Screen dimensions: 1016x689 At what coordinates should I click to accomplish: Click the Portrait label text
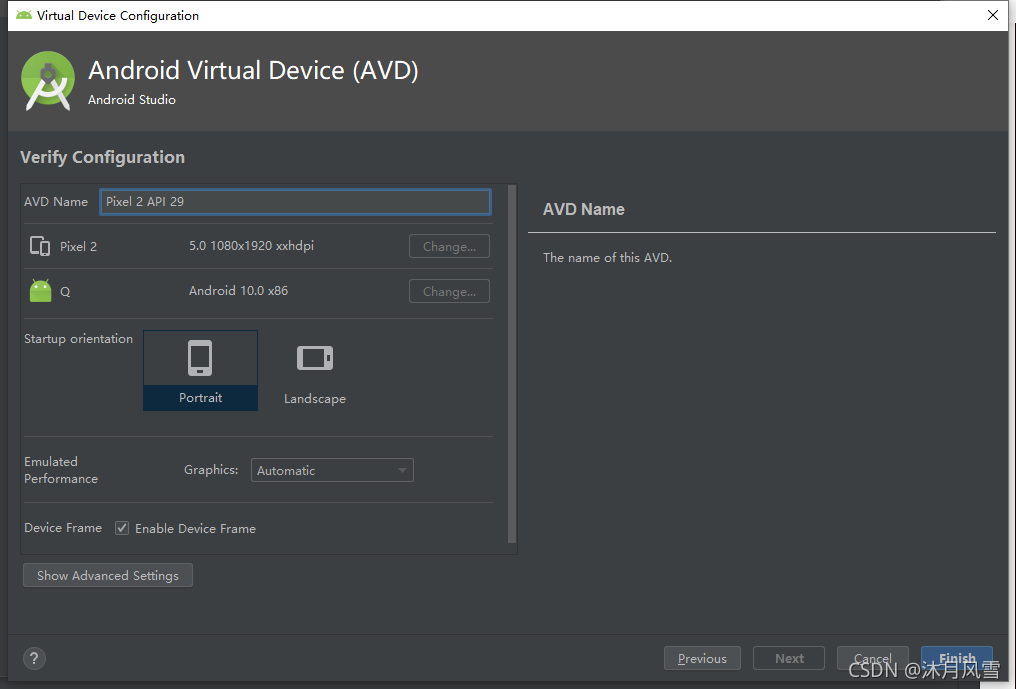[200, 398]
